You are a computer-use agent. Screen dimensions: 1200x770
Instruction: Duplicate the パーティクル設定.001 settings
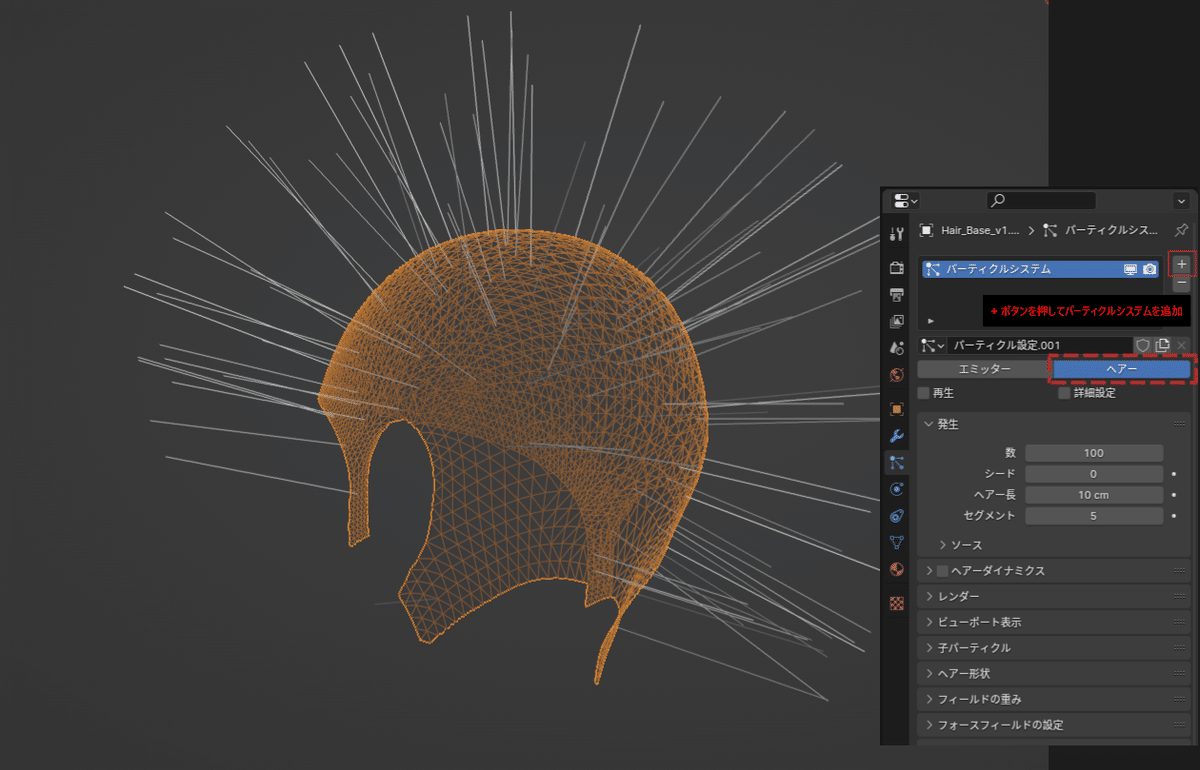click(1162, 345)
